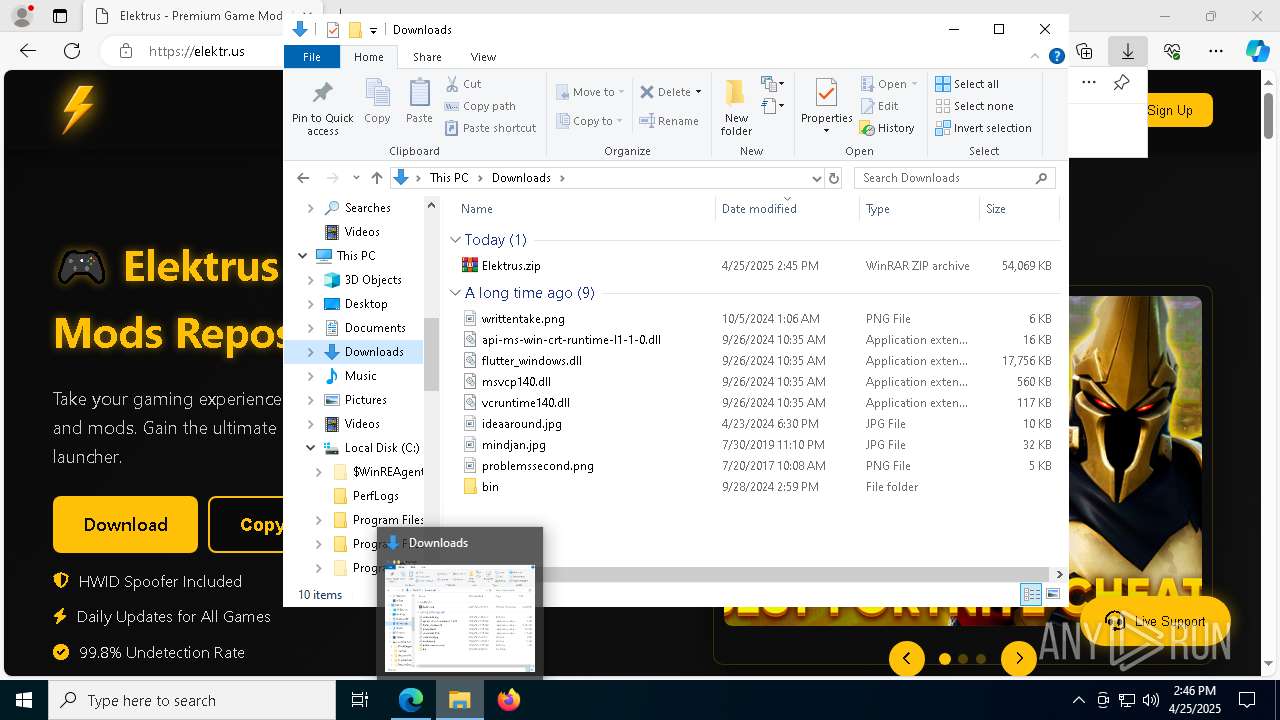The height and width of the screenshot is (720, 1280).
Task: Open recent locations dropdown arrow
Action: [356, 178]
